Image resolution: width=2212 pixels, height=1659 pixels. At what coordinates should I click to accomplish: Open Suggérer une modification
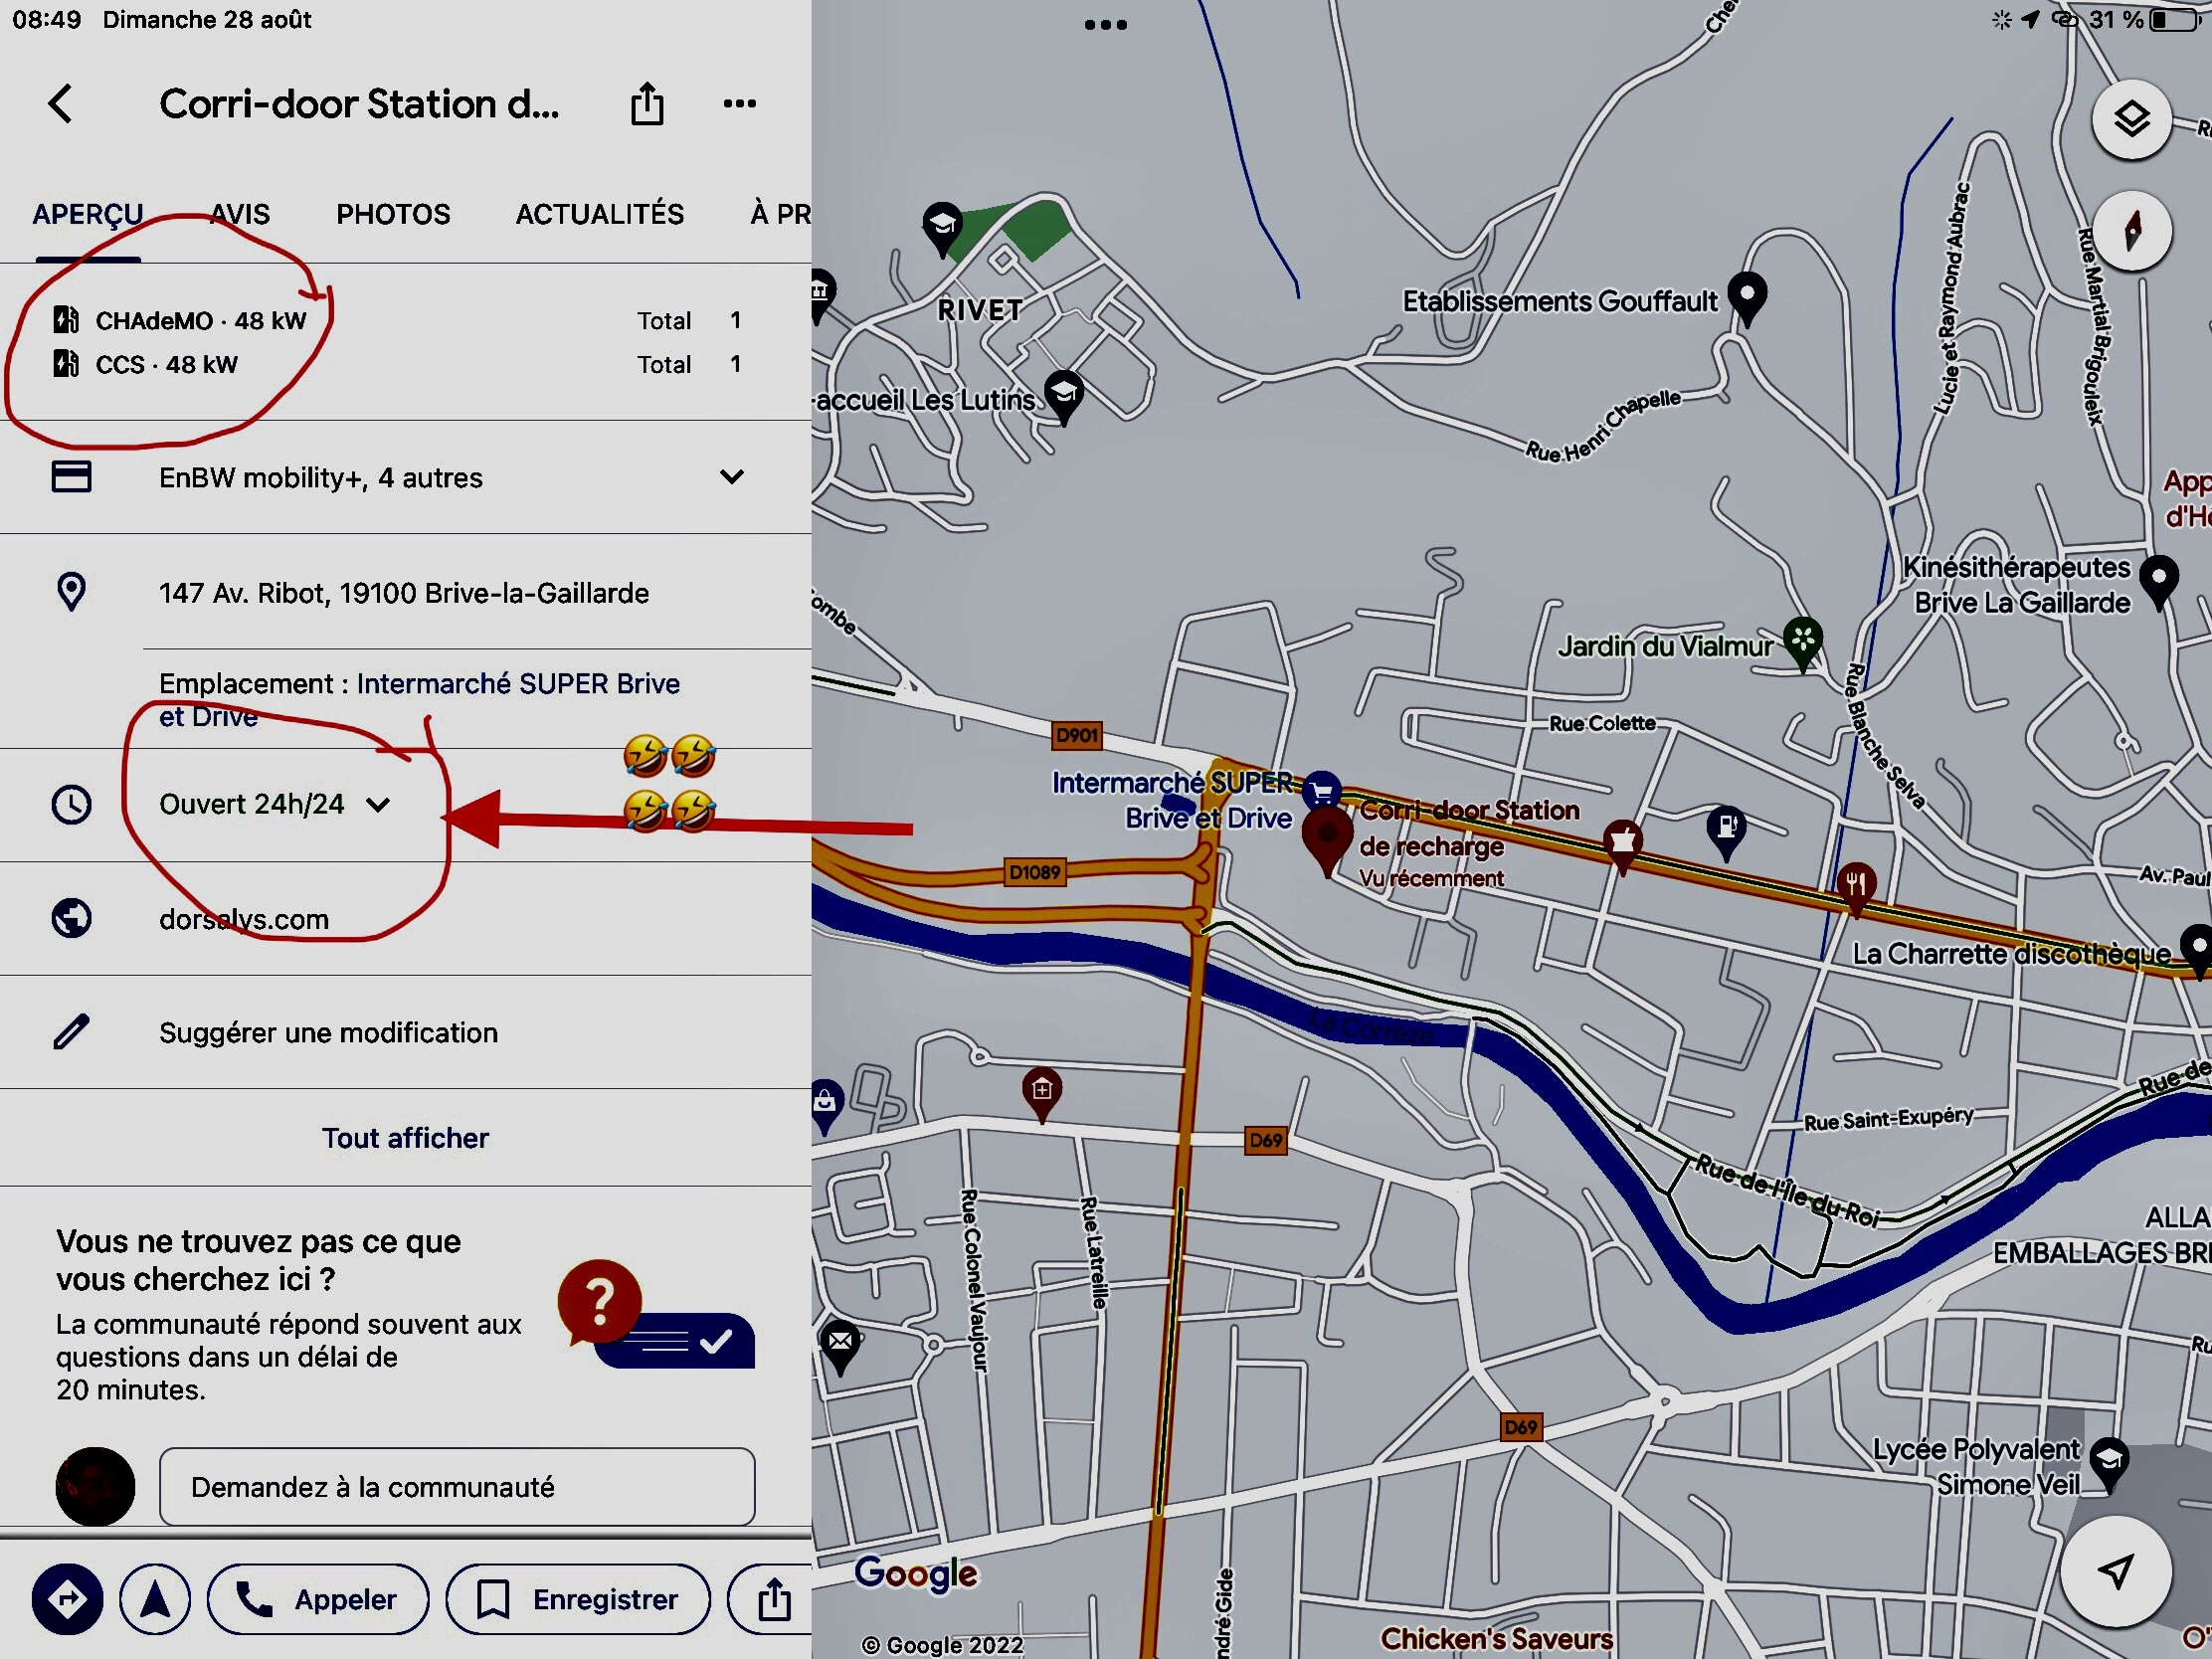[x=328, y=1032]
